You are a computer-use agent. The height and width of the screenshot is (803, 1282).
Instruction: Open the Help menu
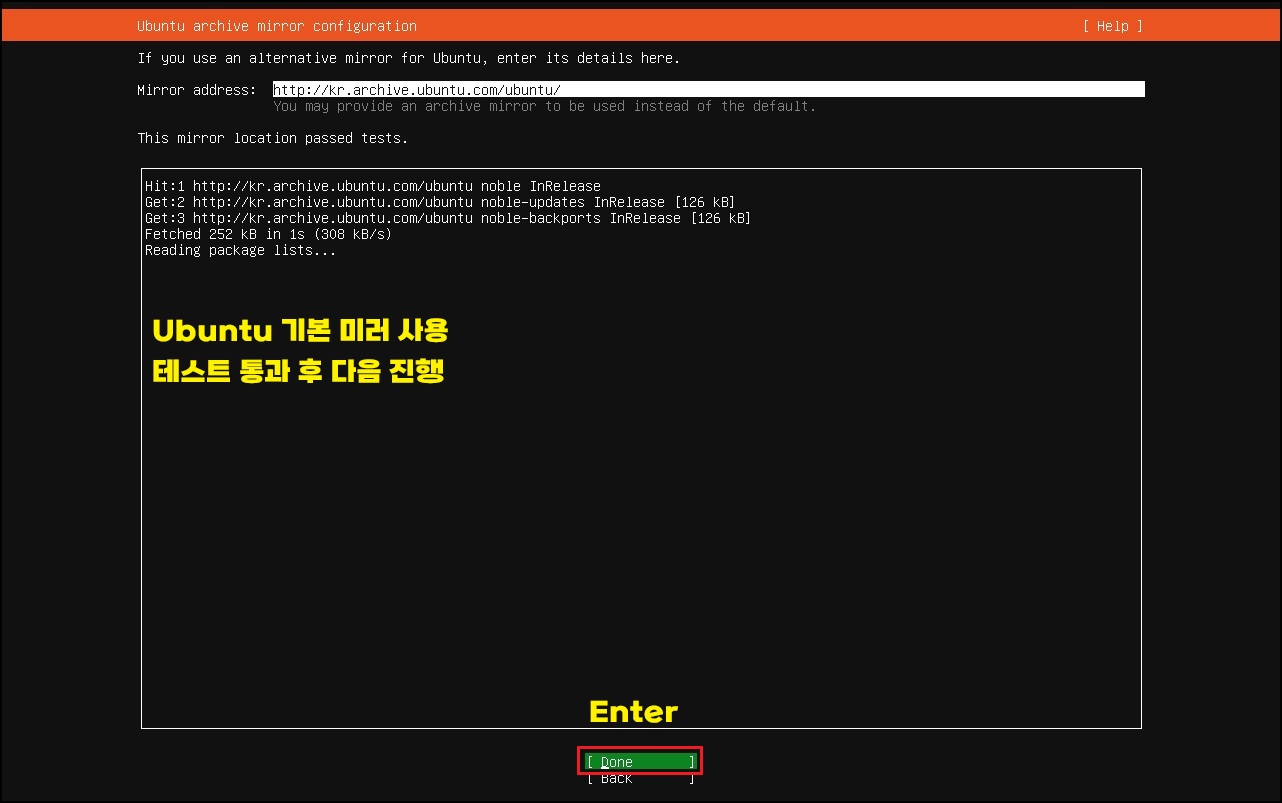click(1112, 26)
